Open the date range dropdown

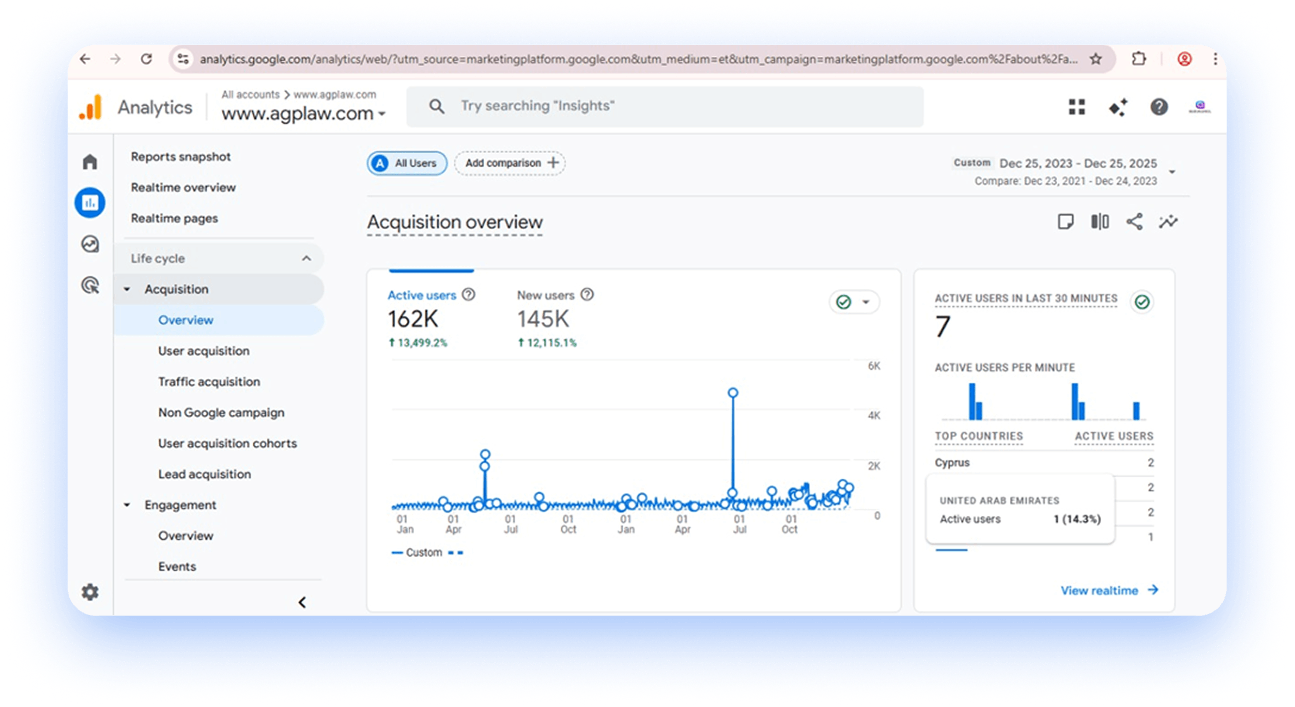1173,172
